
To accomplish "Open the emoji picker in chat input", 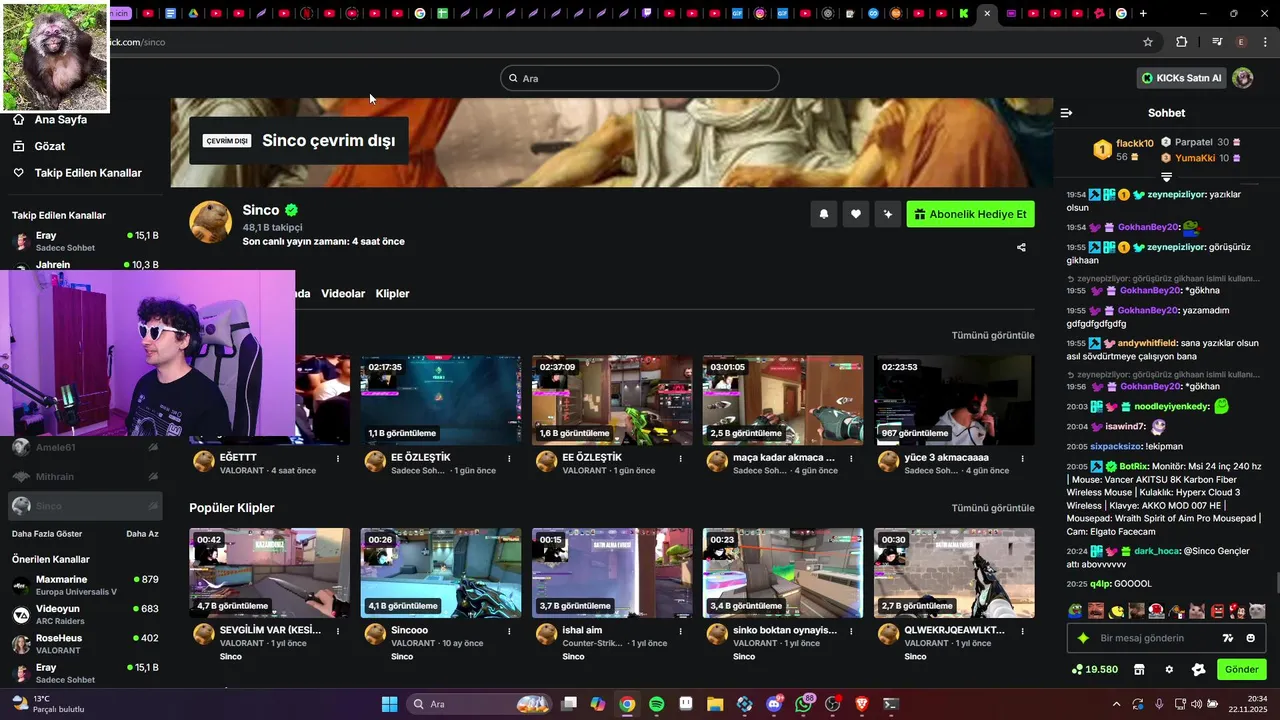I will click(1251, 638).
